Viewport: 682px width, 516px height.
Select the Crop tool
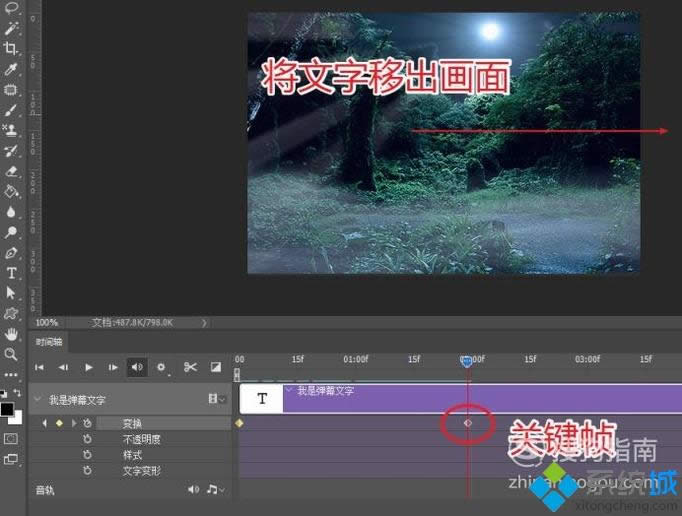(x=11, y=48)
